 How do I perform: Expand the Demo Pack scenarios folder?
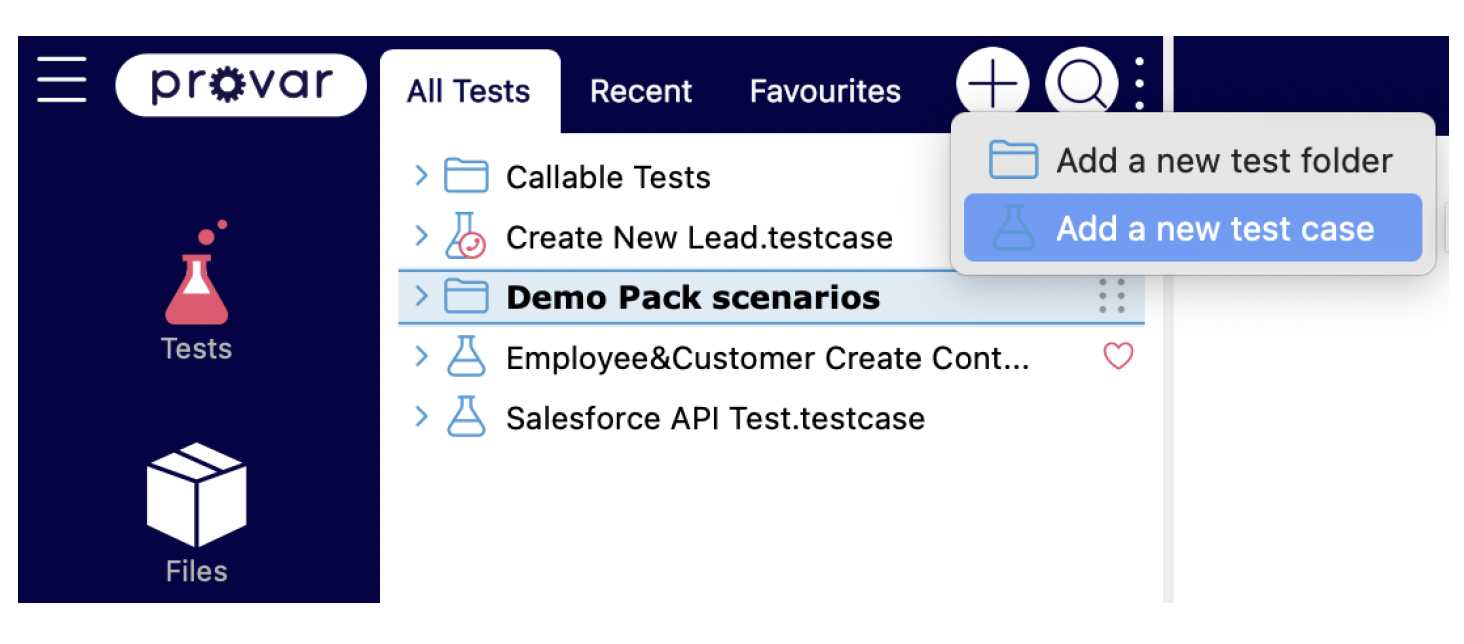(421, 296)
